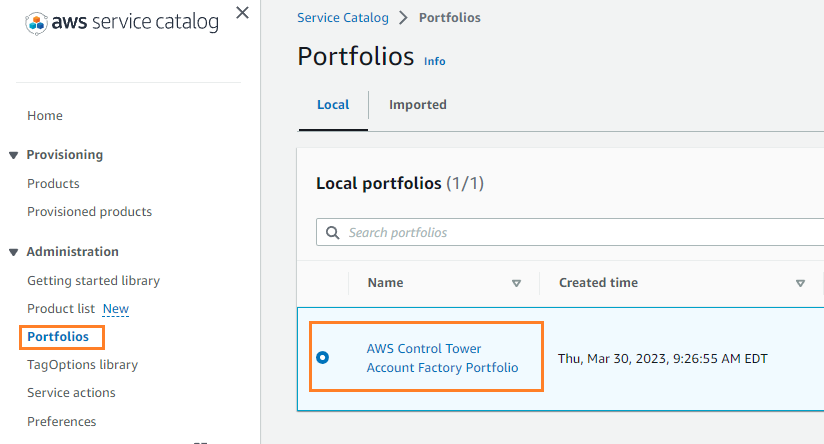Open AWS Control Tower Account Factory Portfolio
Image resolution: width=824 pixels, height=444 pixels.
click(x=442, y=358)
